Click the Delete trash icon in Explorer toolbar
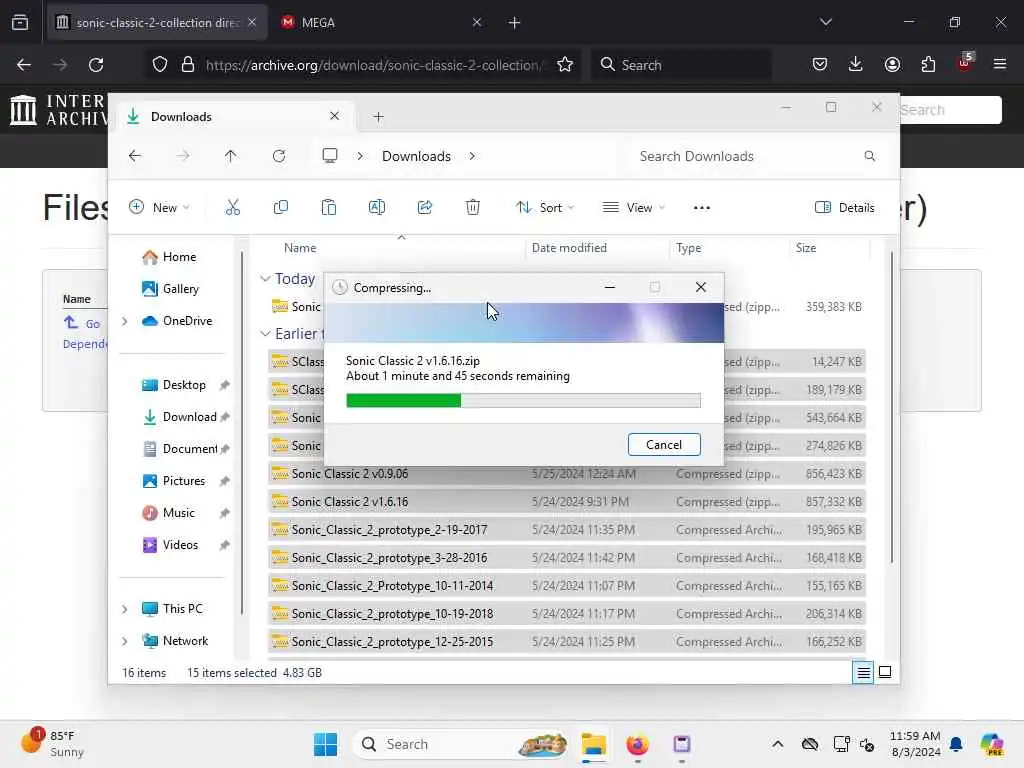 (x=473, y=208)
